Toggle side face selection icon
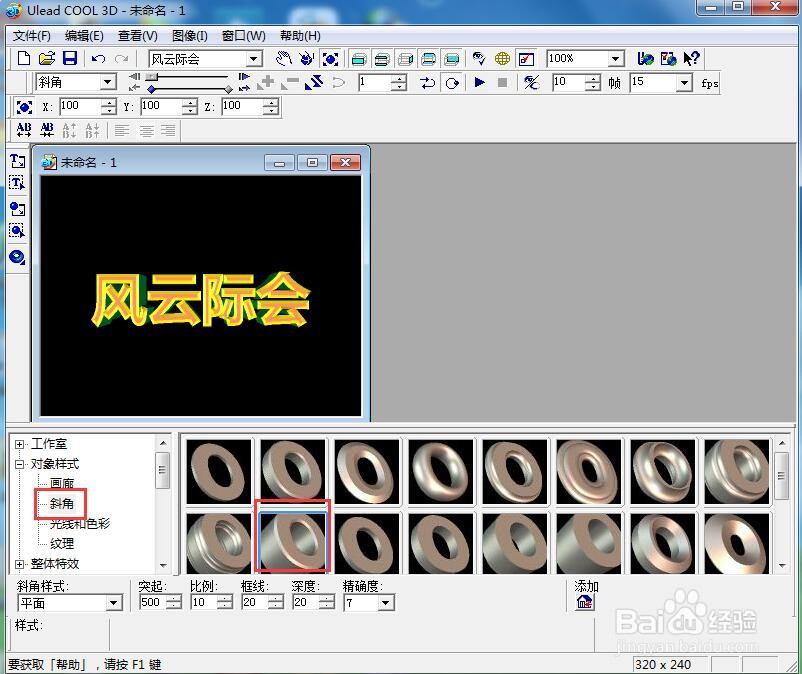The width and height of the screenshot is (802, 674). (405, 59)
